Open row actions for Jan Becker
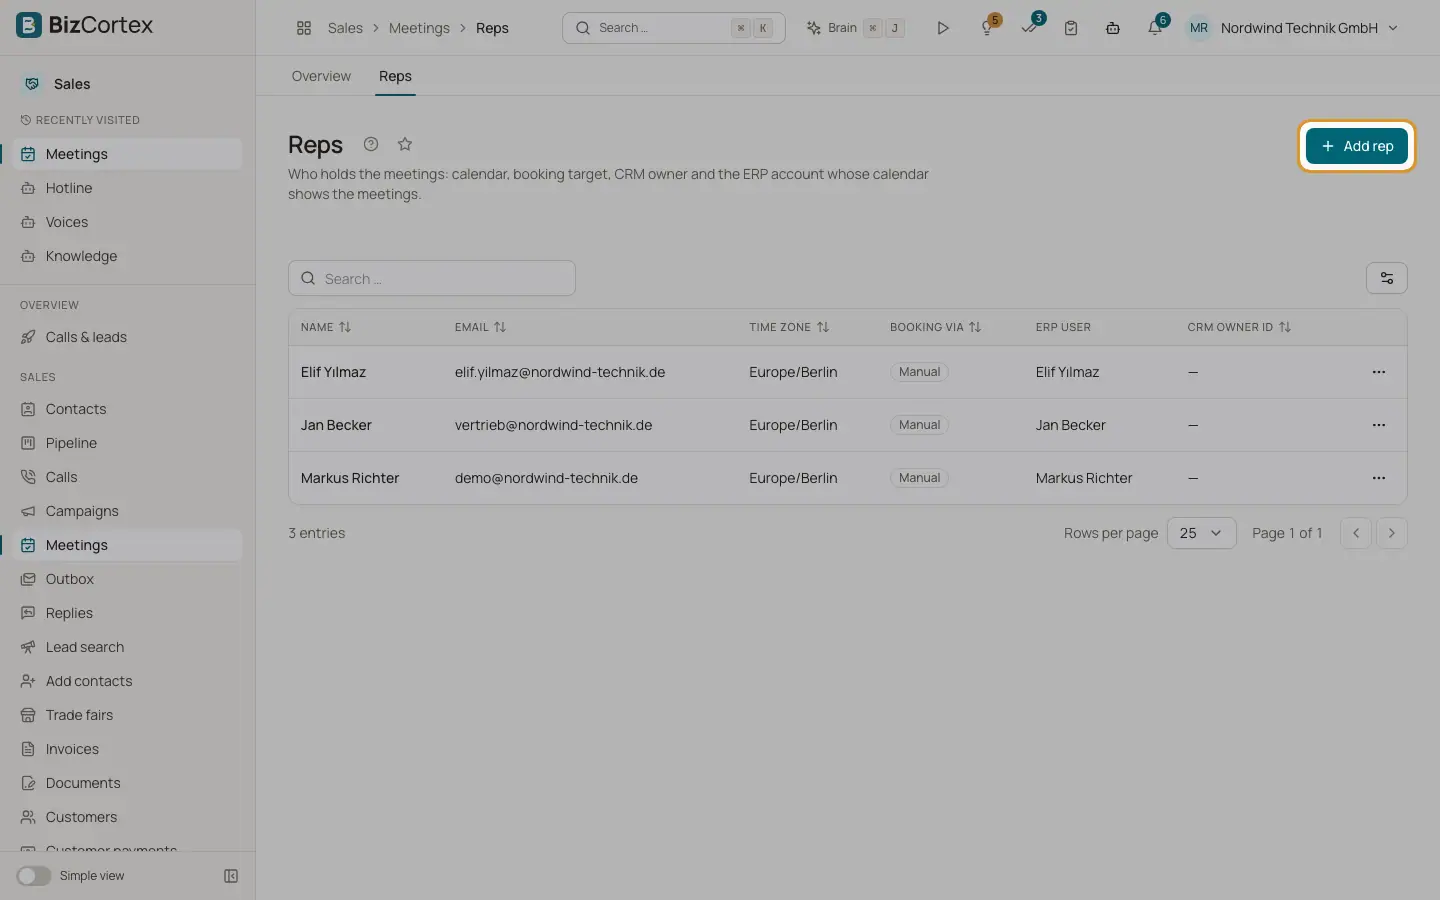Viewport: 1440px width, 900px height. (x=1379, y=425)
